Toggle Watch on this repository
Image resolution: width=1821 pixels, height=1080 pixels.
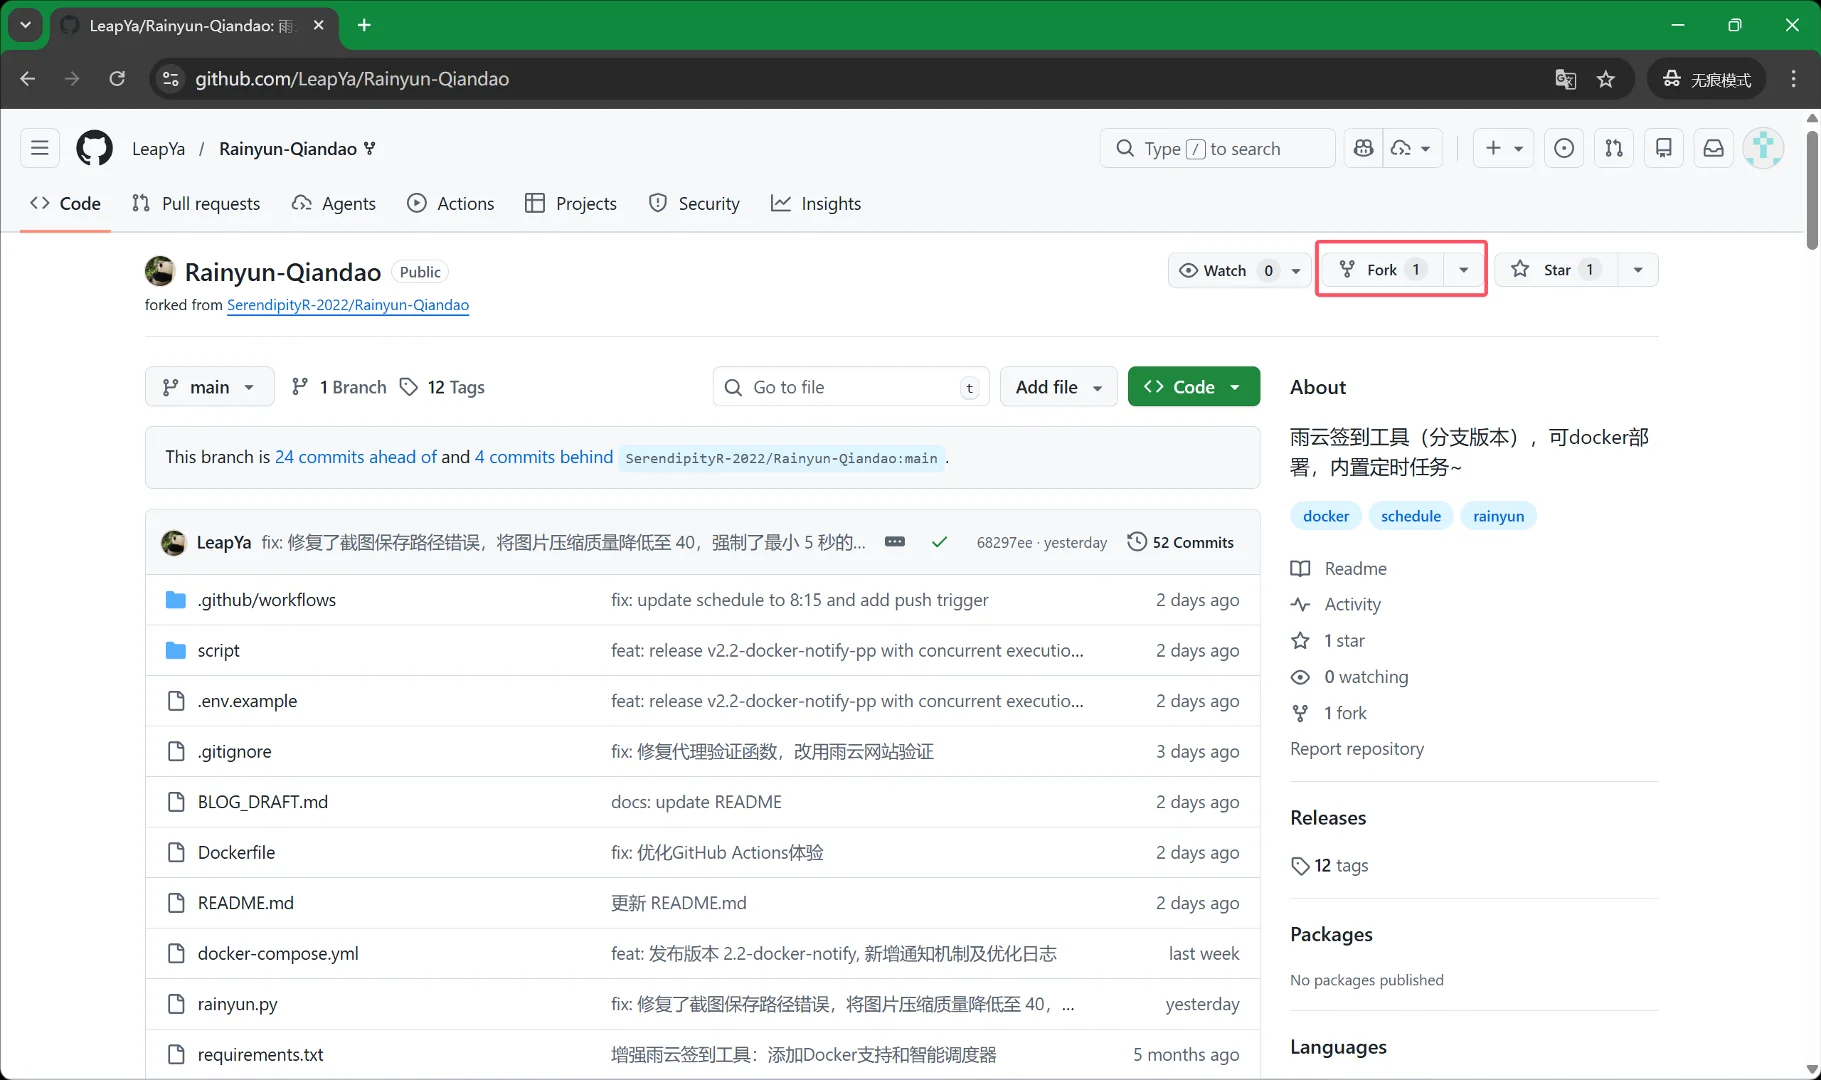coord(1226,270)
